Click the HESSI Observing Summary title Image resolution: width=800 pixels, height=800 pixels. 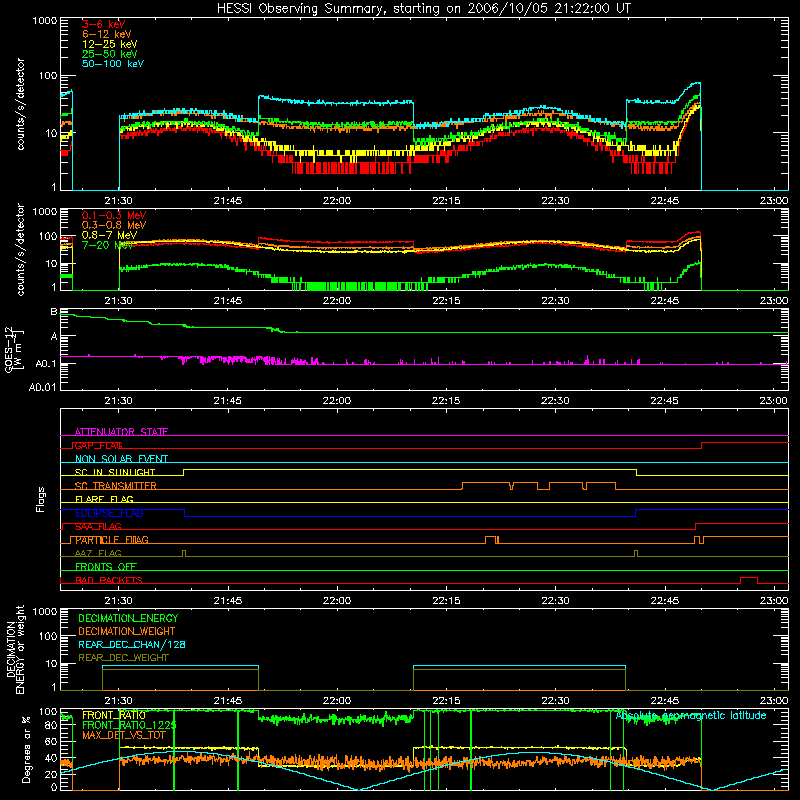(423, 9)
